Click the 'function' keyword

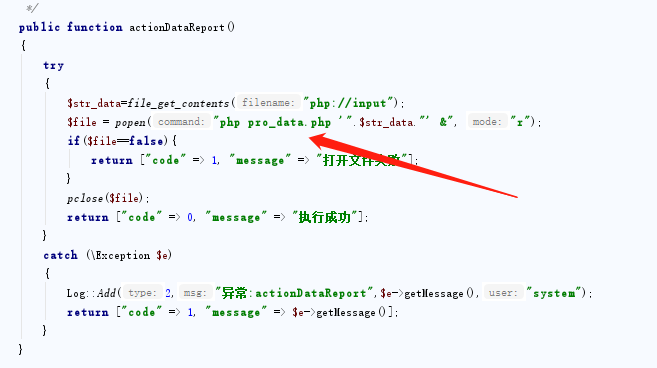coord(95,28)
